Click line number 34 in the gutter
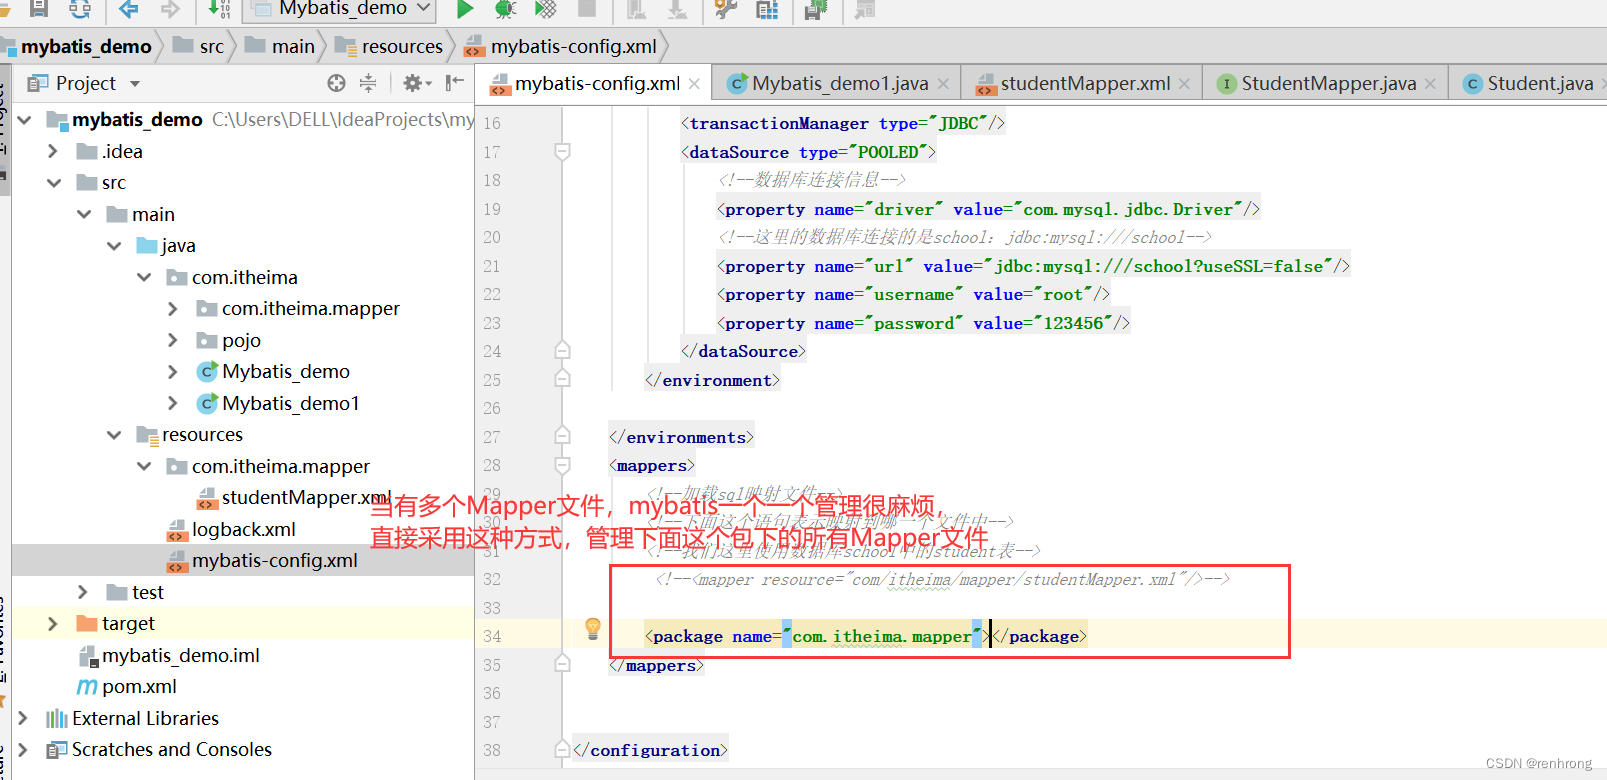The height and width of the screenshot is (780, 1607). coord(491,636)
